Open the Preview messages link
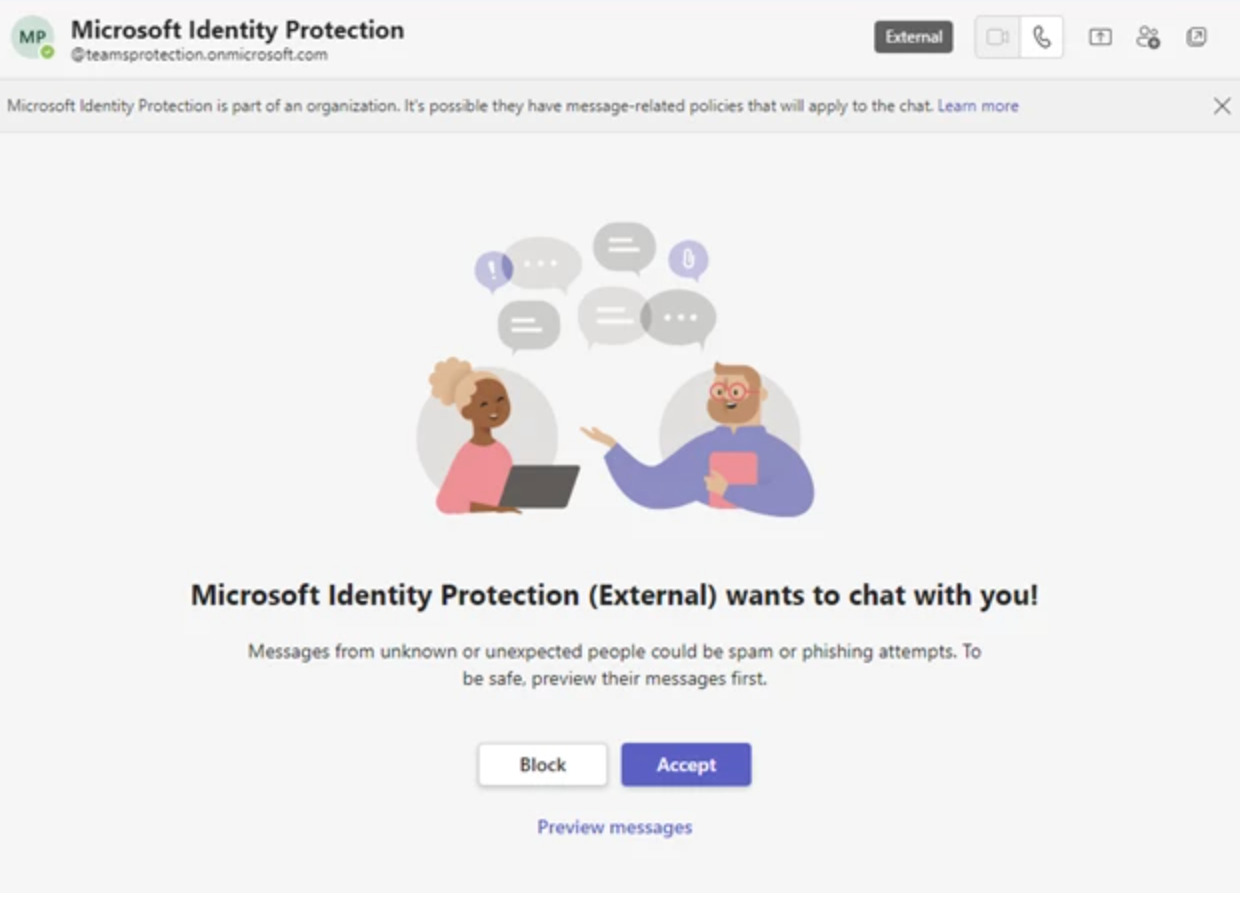 [x=614, y=827]
